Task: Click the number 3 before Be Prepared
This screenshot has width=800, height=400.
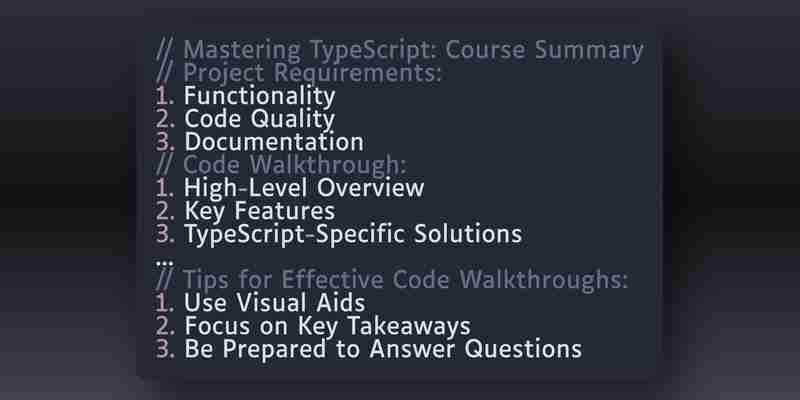Action: pyautogui.click(x=165, y=349)
